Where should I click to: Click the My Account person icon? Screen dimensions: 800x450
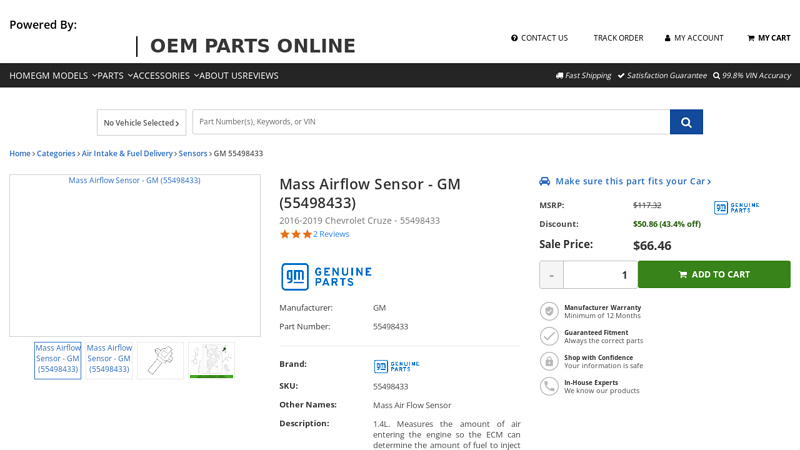tap(667, 38)
